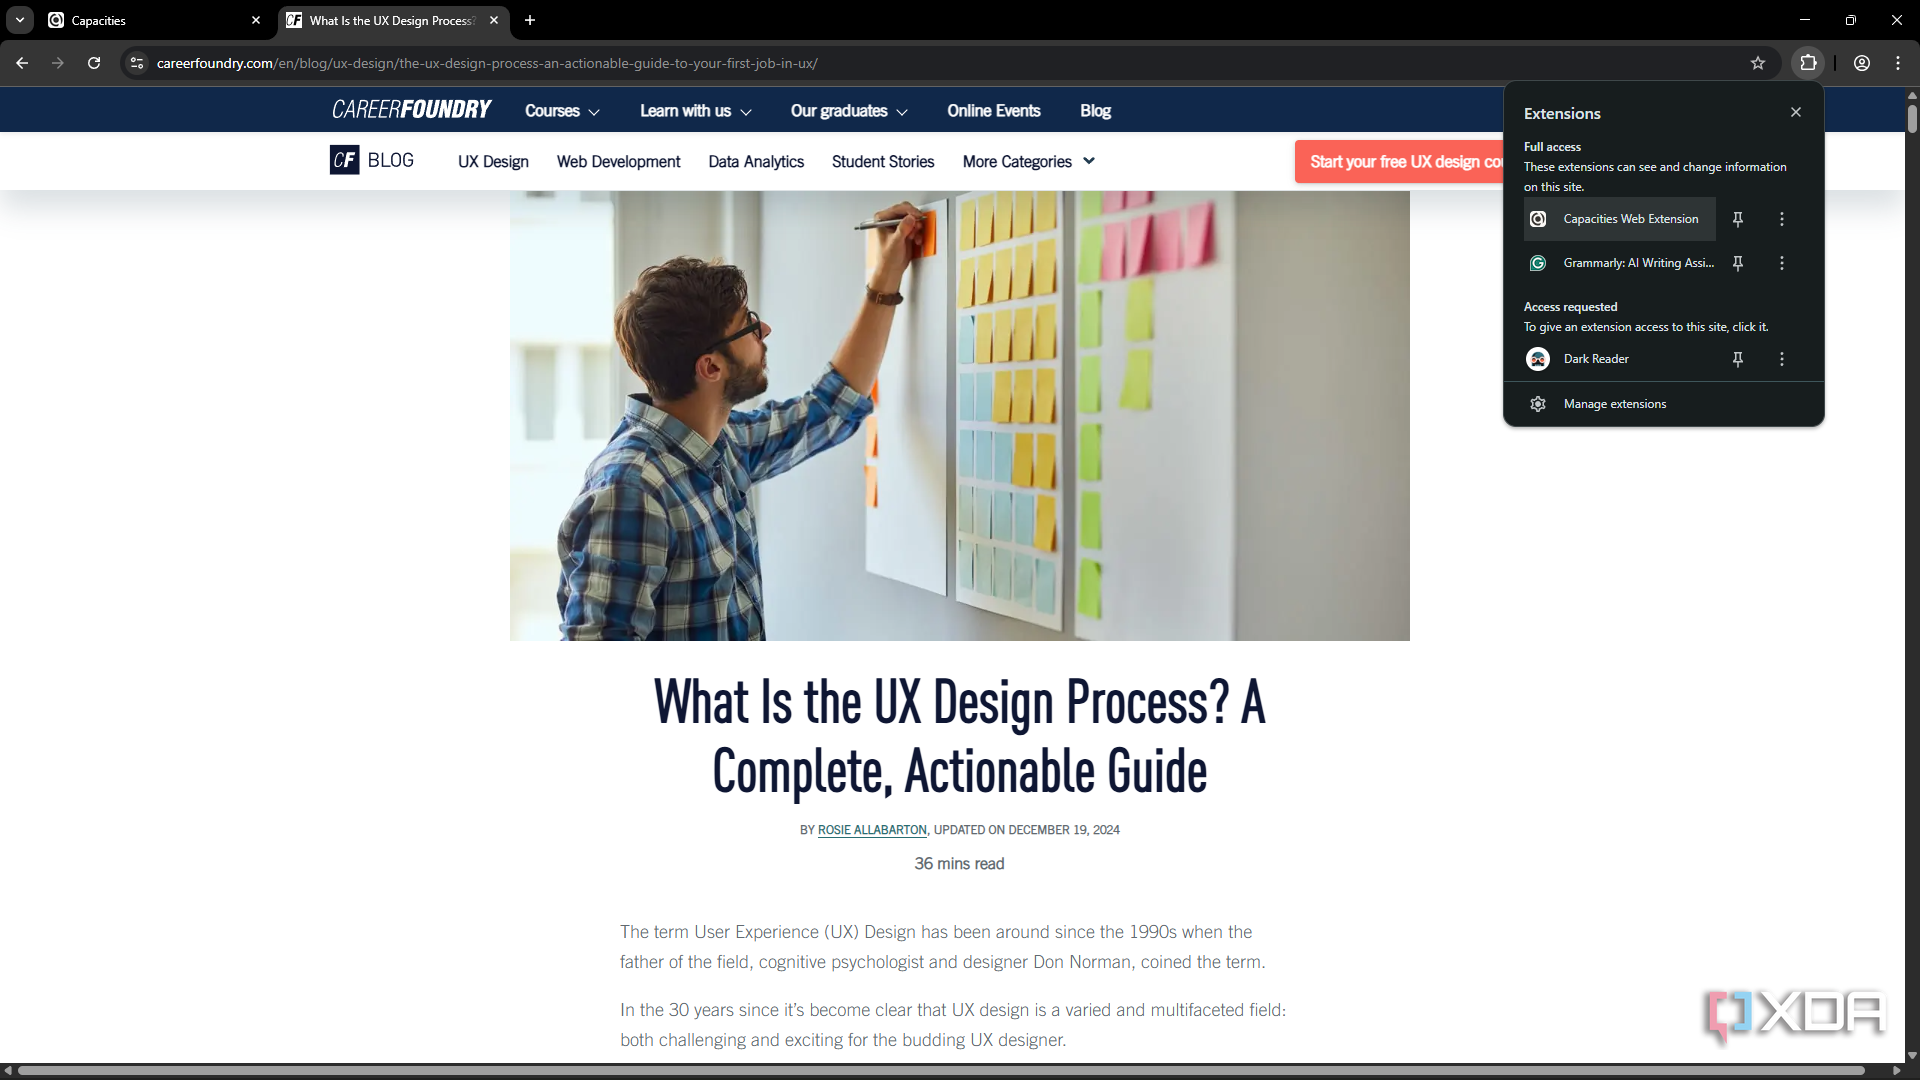The height and width of the screenshot is (1080, 1920).
Task: Pin the Dark Reader extension
Action: point(1738,359)
